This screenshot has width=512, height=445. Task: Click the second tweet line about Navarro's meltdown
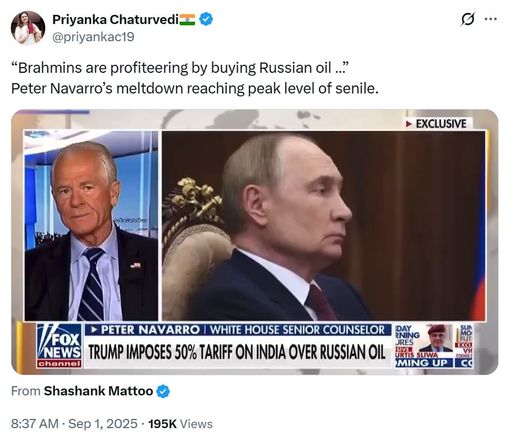pyautogui.click(x=195, y=89)
